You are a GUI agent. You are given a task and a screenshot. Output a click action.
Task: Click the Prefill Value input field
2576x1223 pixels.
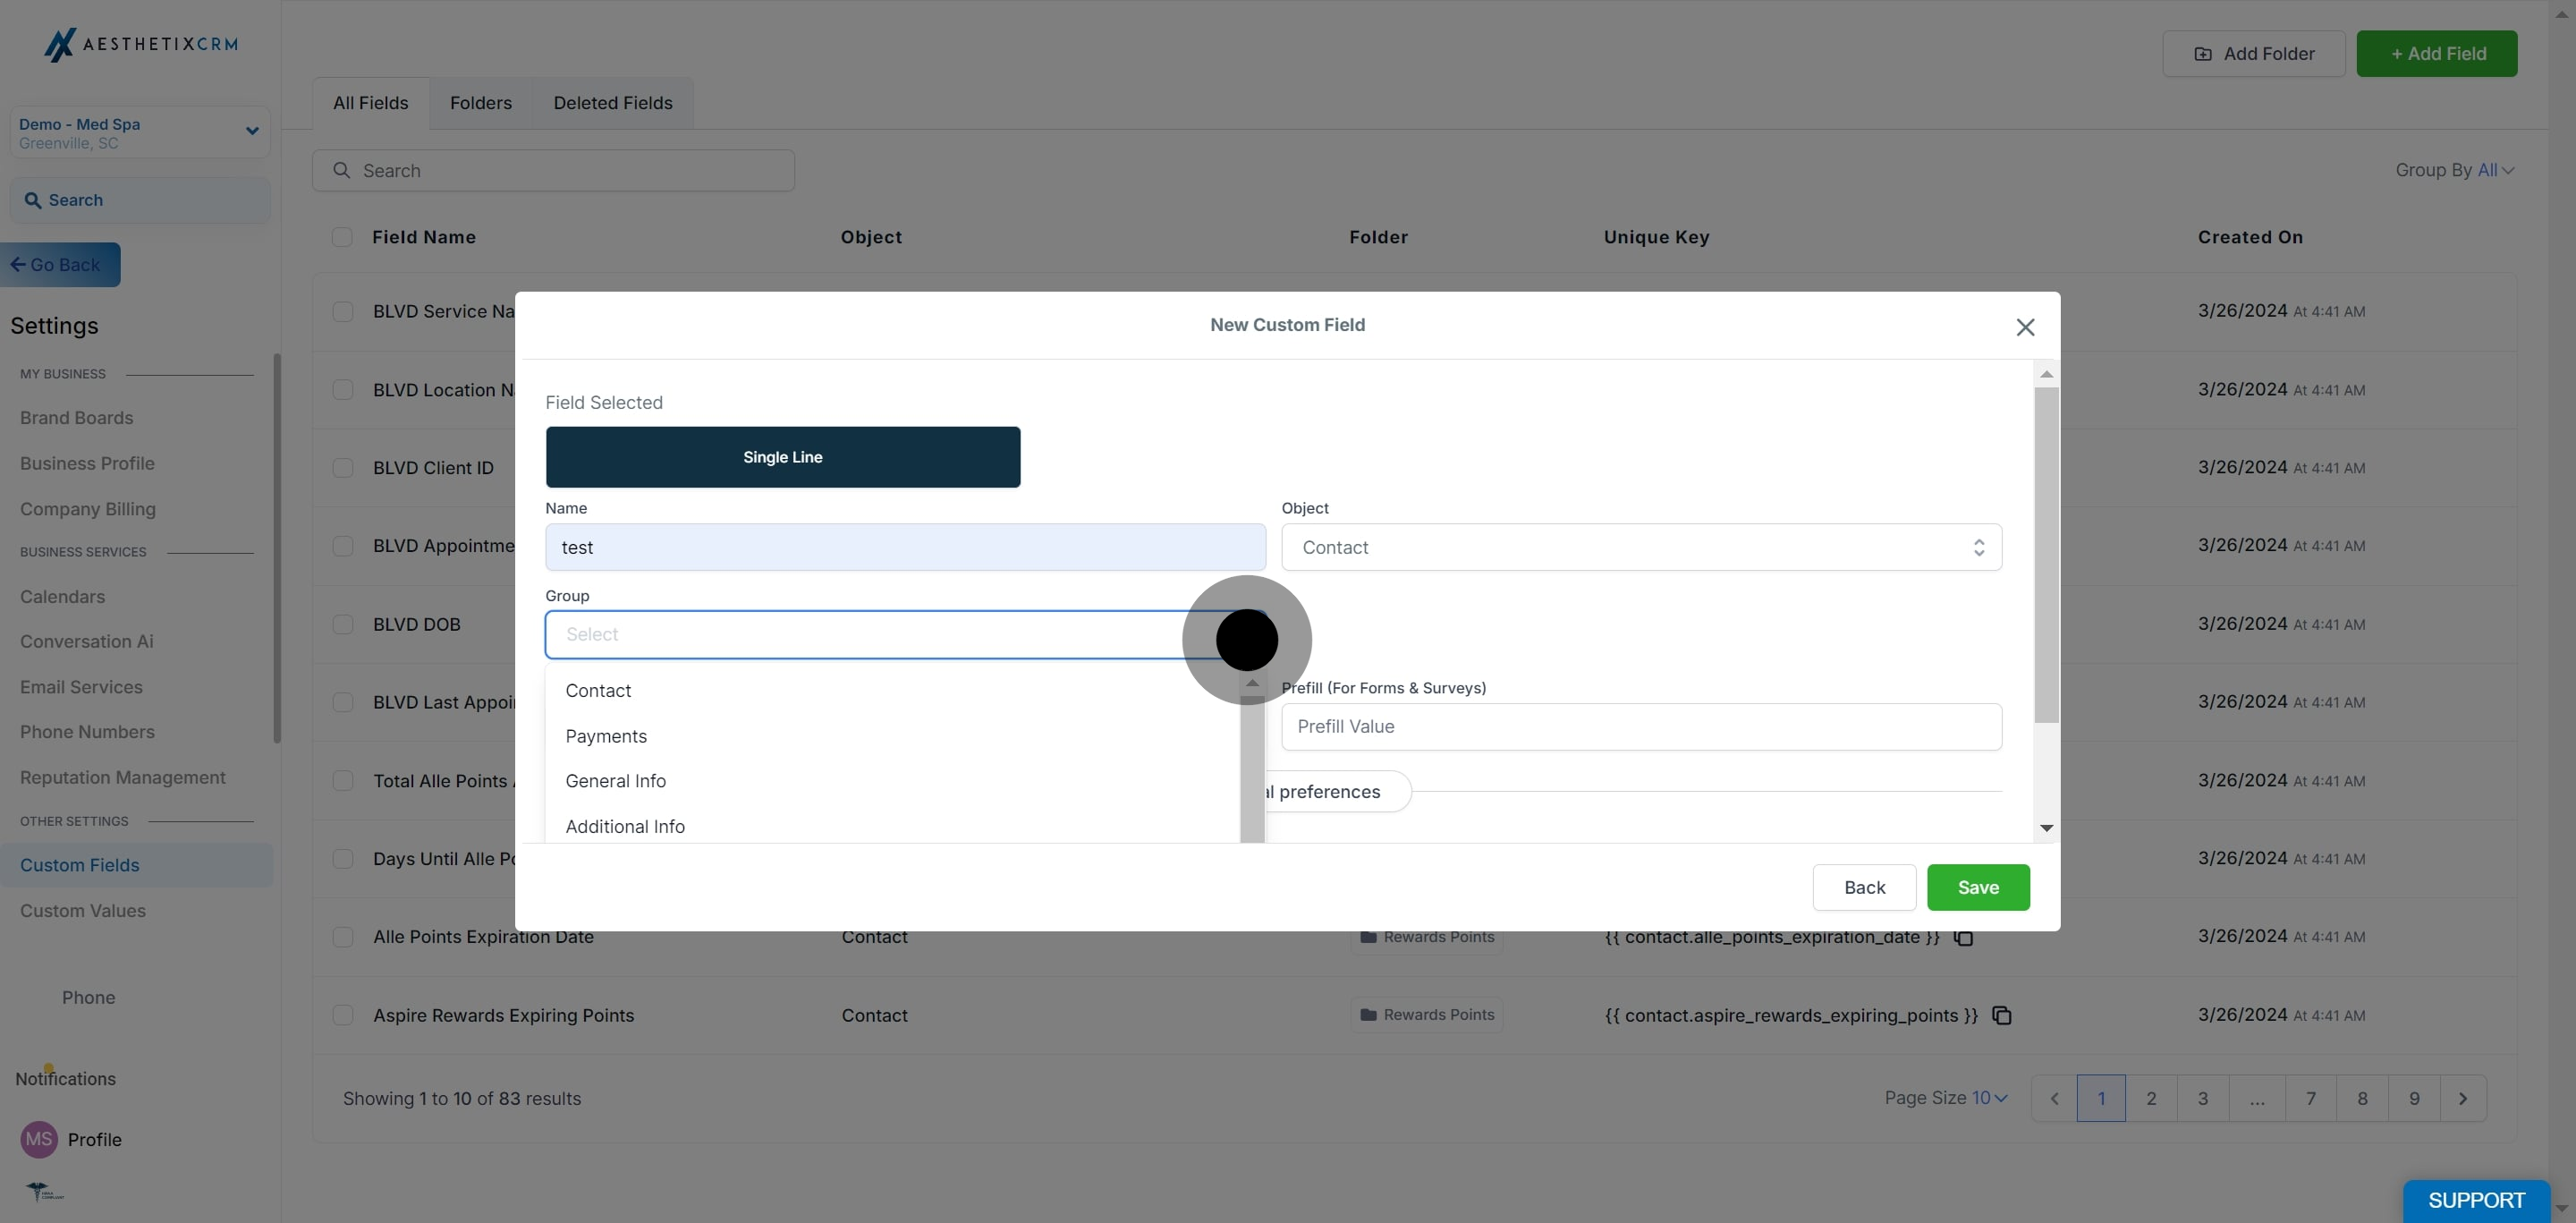point(1641,727)
